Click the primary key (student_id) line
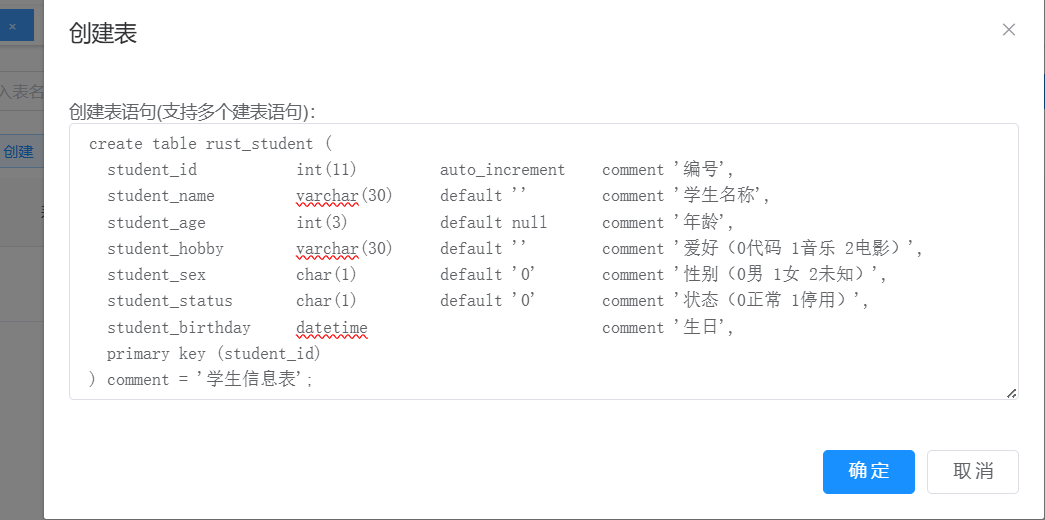 point(214,353)
